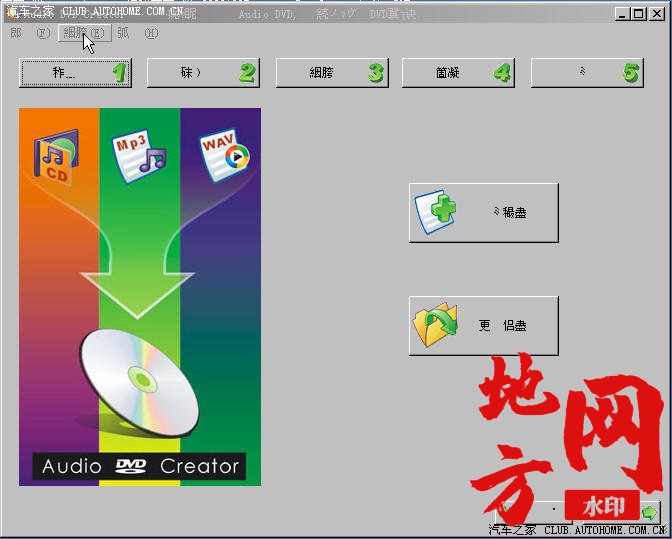This screenshot has width=672, height=539.
Task: Open the menu labeled (H)
Action: tap(138, 33)
